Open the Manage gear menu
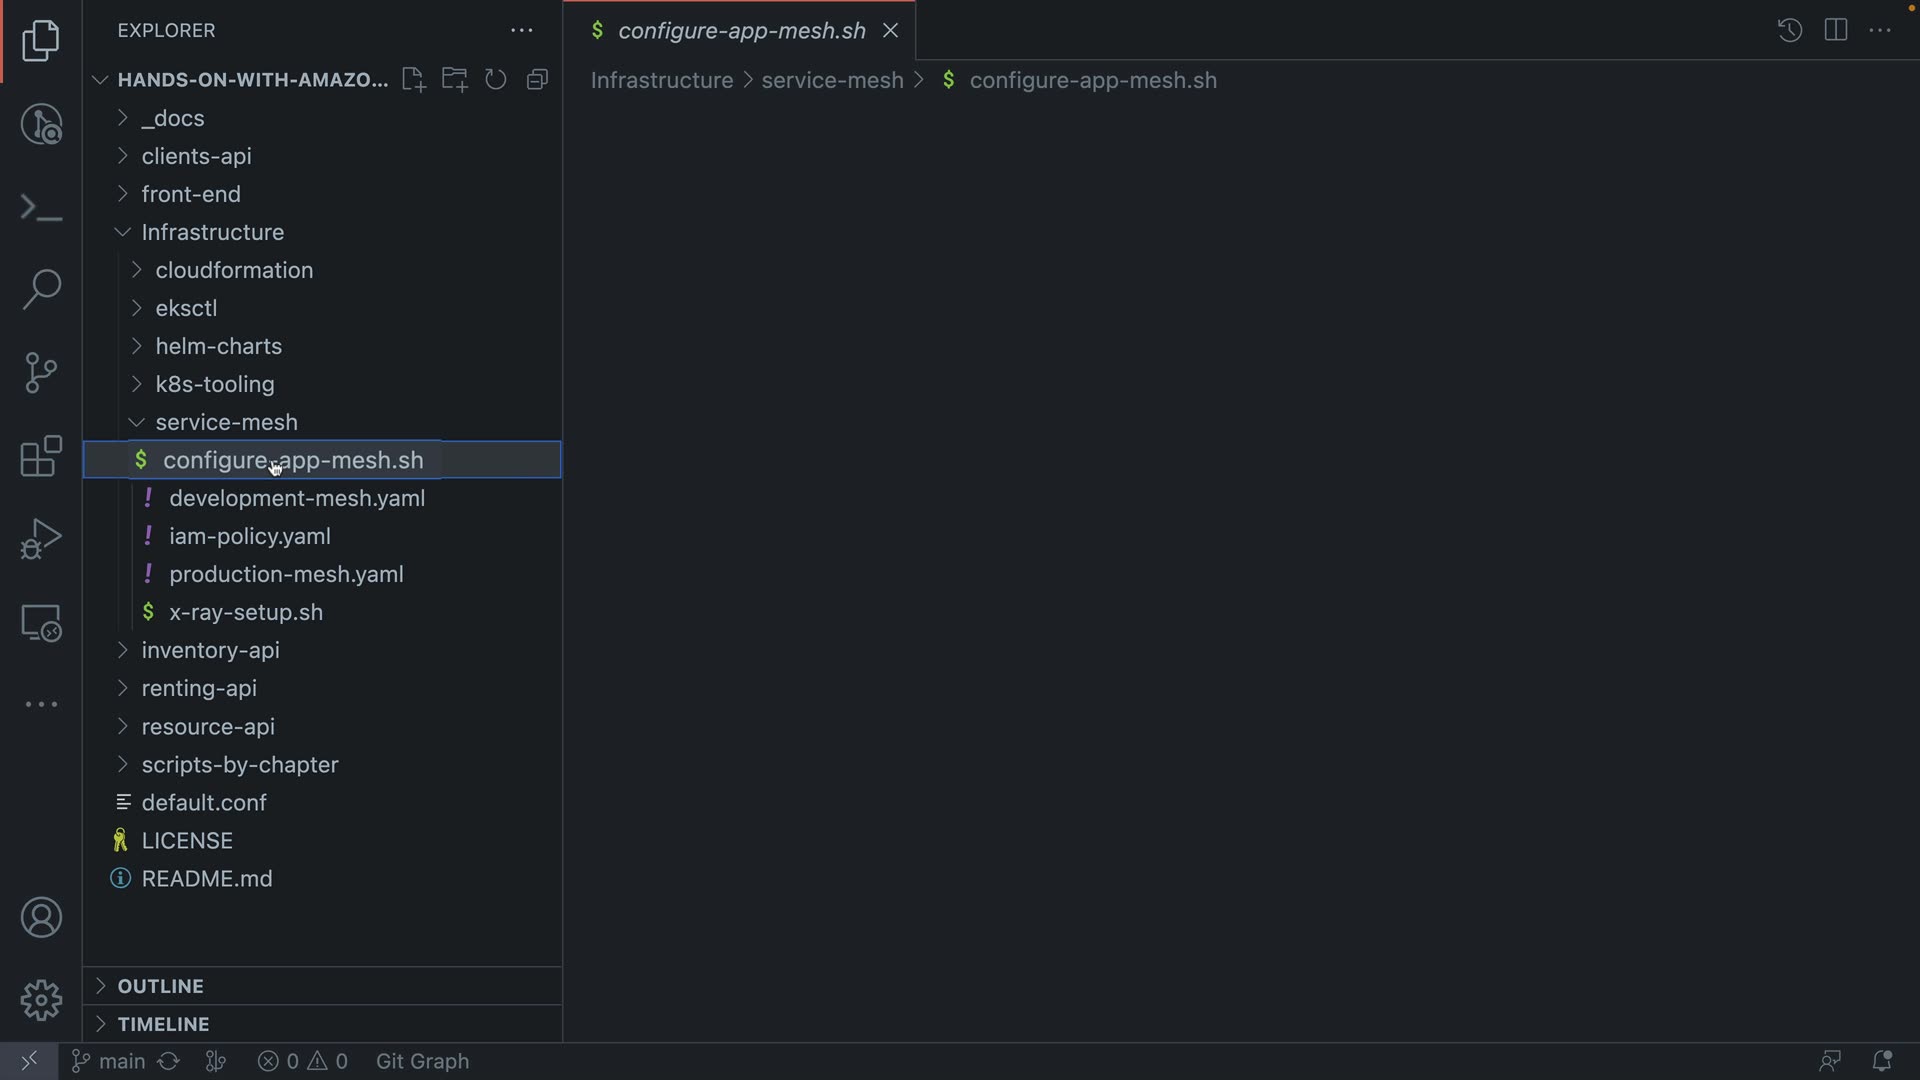 click(41, 1000)
